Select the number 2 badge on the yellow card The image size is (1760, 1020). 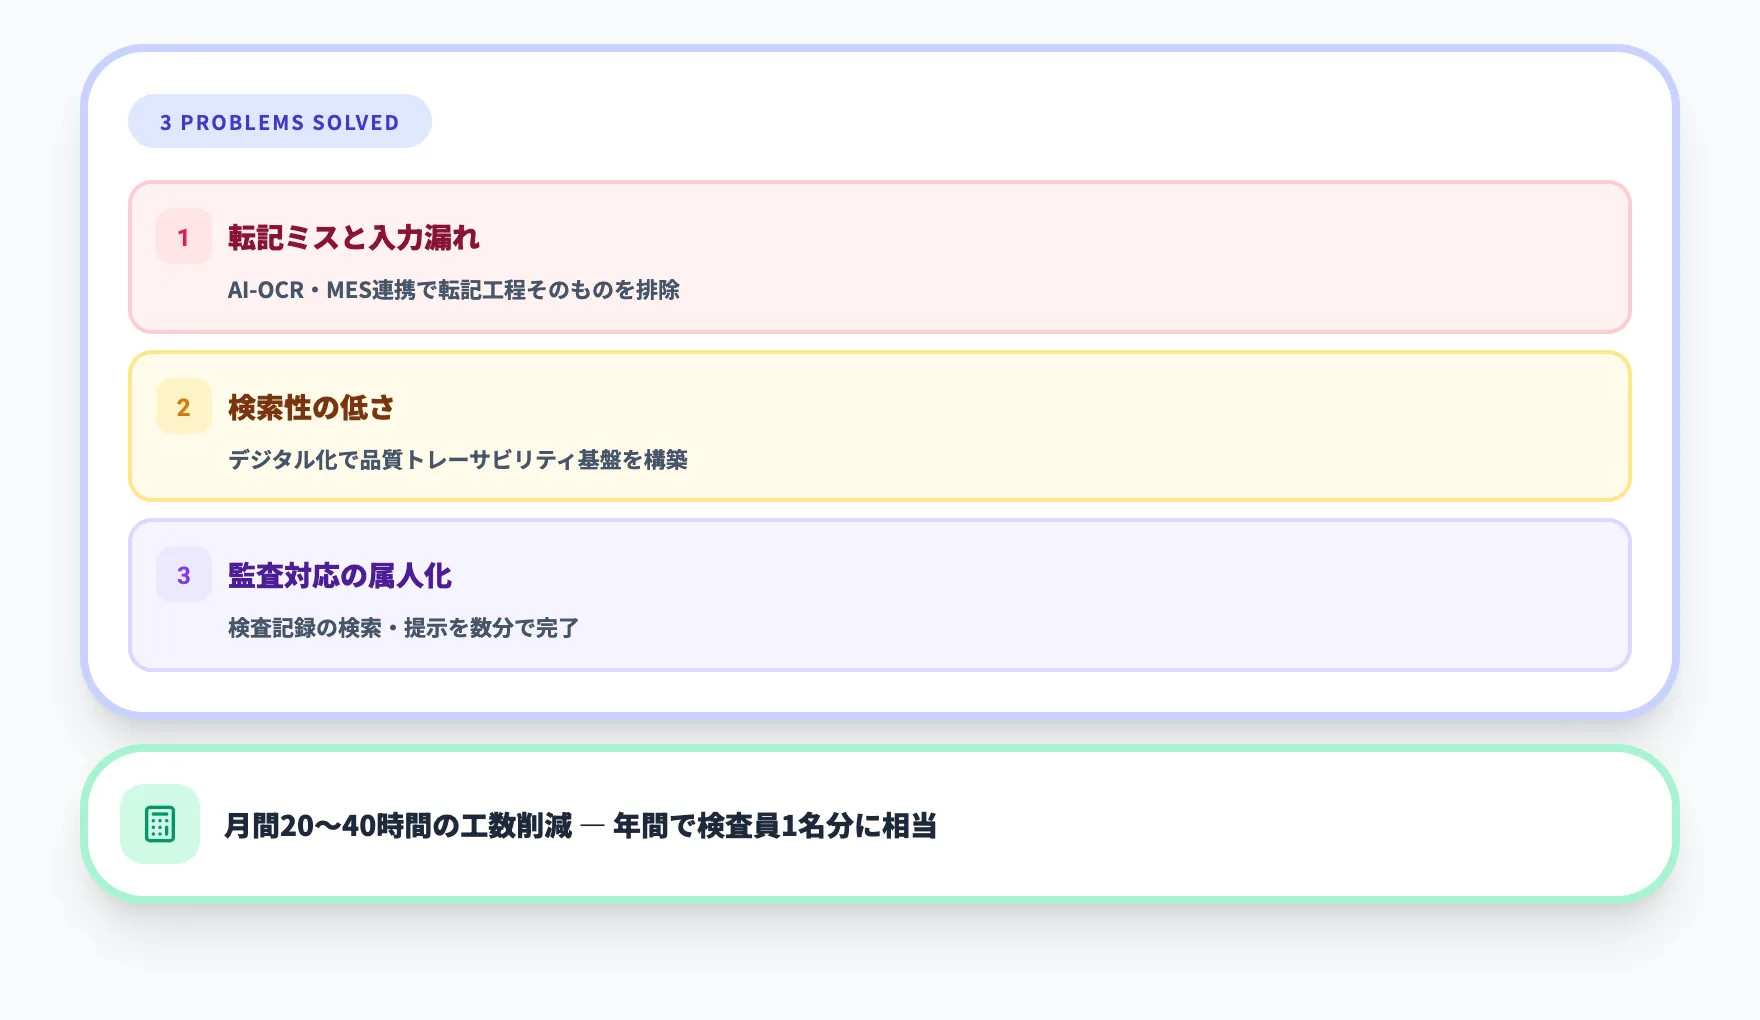coord(183,408)
